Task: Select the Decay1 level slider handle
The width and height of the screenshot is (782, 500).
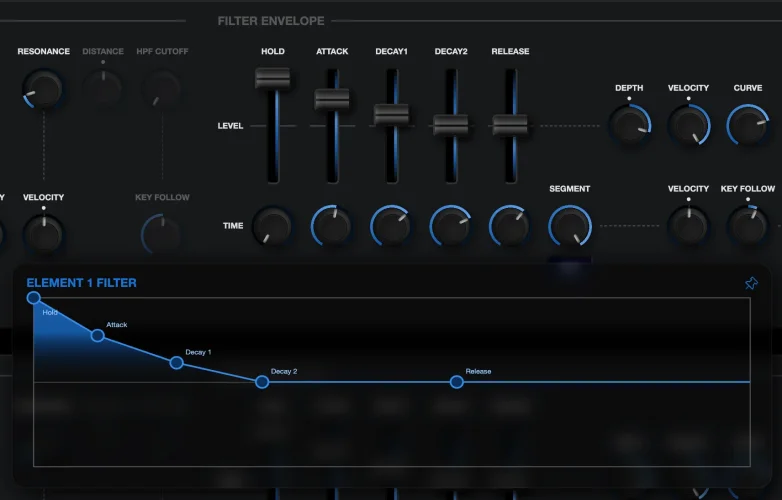Action: click(391, 114)
